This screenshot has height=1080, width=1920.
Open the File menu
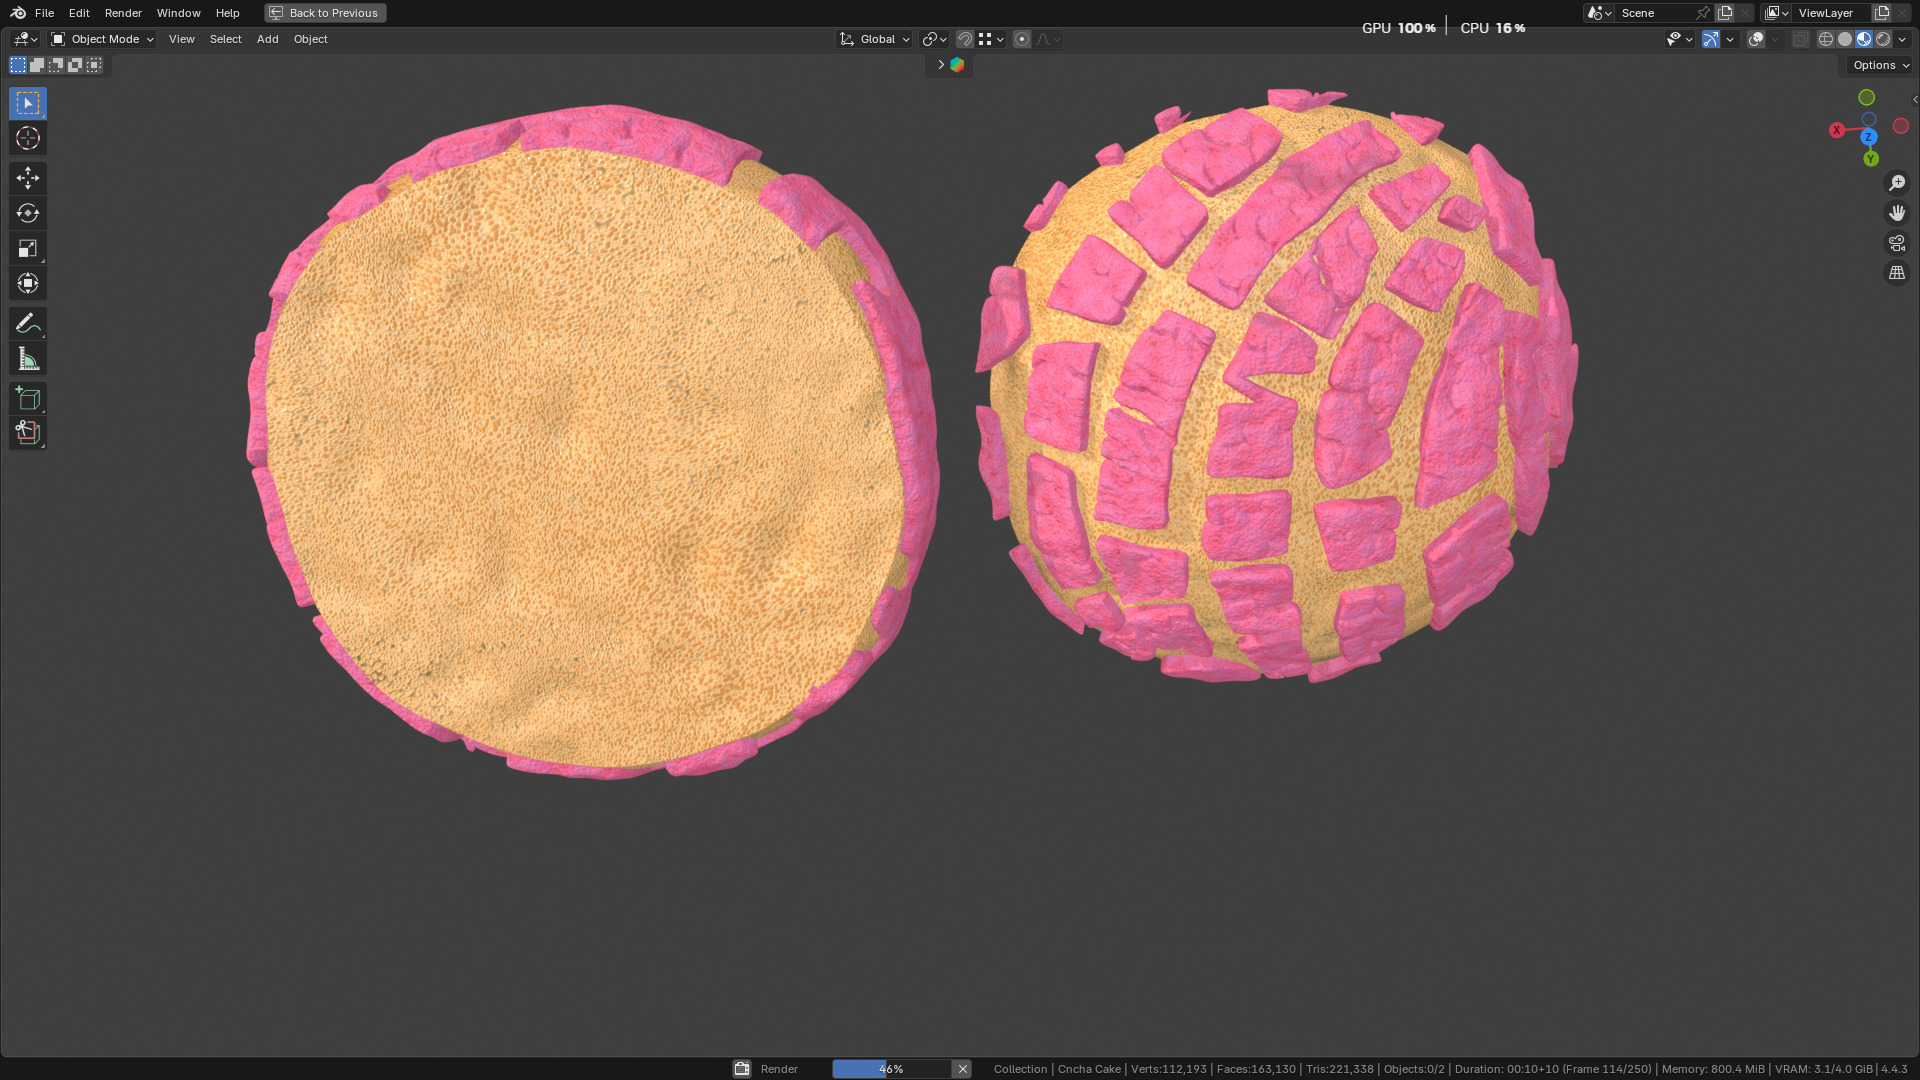click(x=44, y=13)
